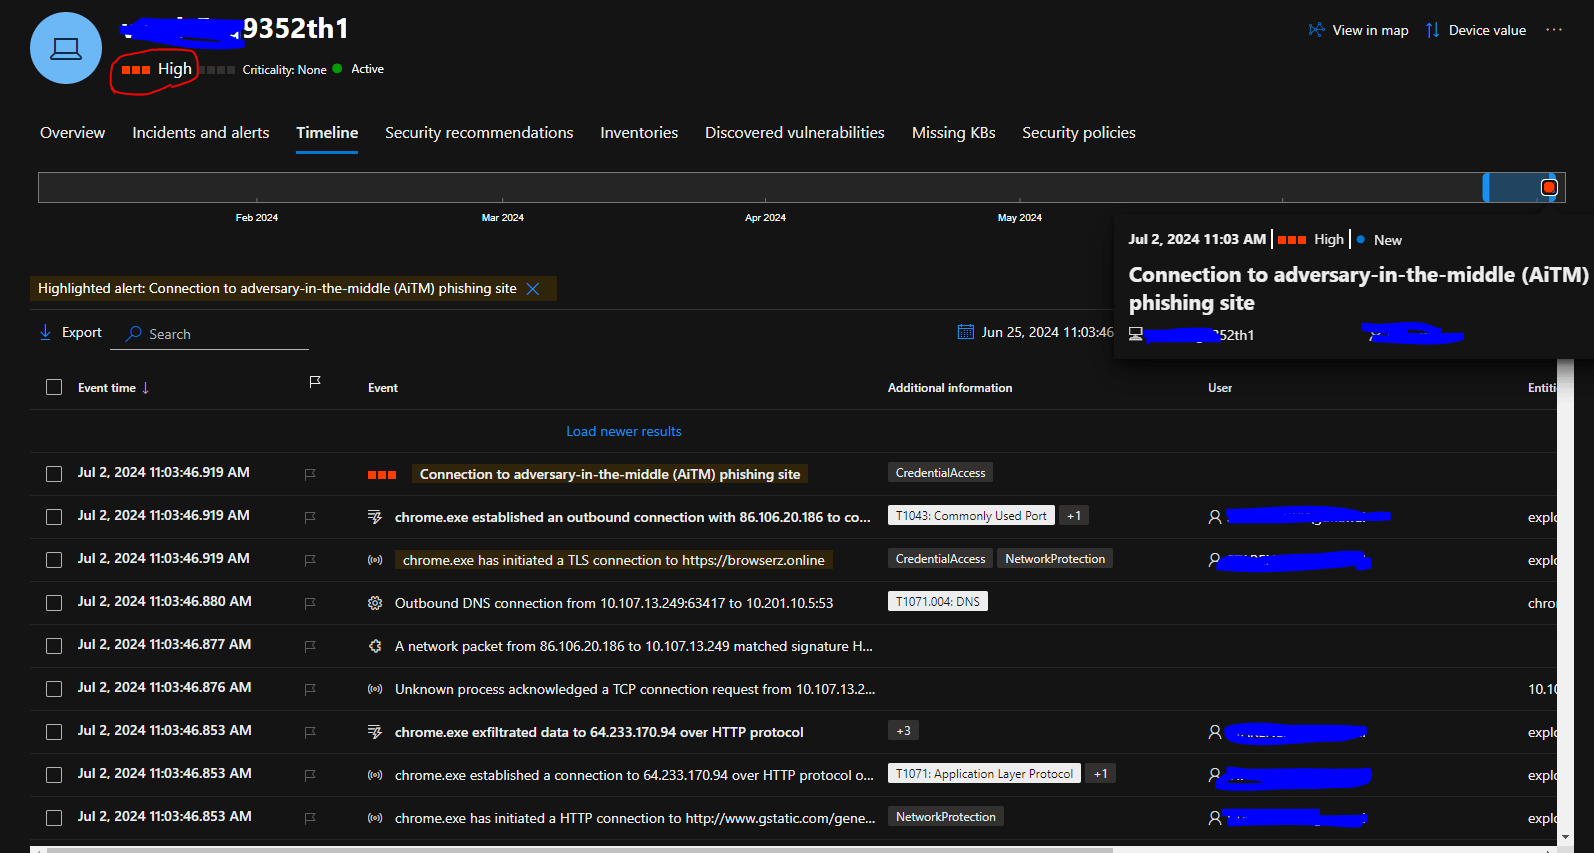This screenshot has height=853, width=1594.
Task: Flag the network packet signature event
Action: click(310, 646)
